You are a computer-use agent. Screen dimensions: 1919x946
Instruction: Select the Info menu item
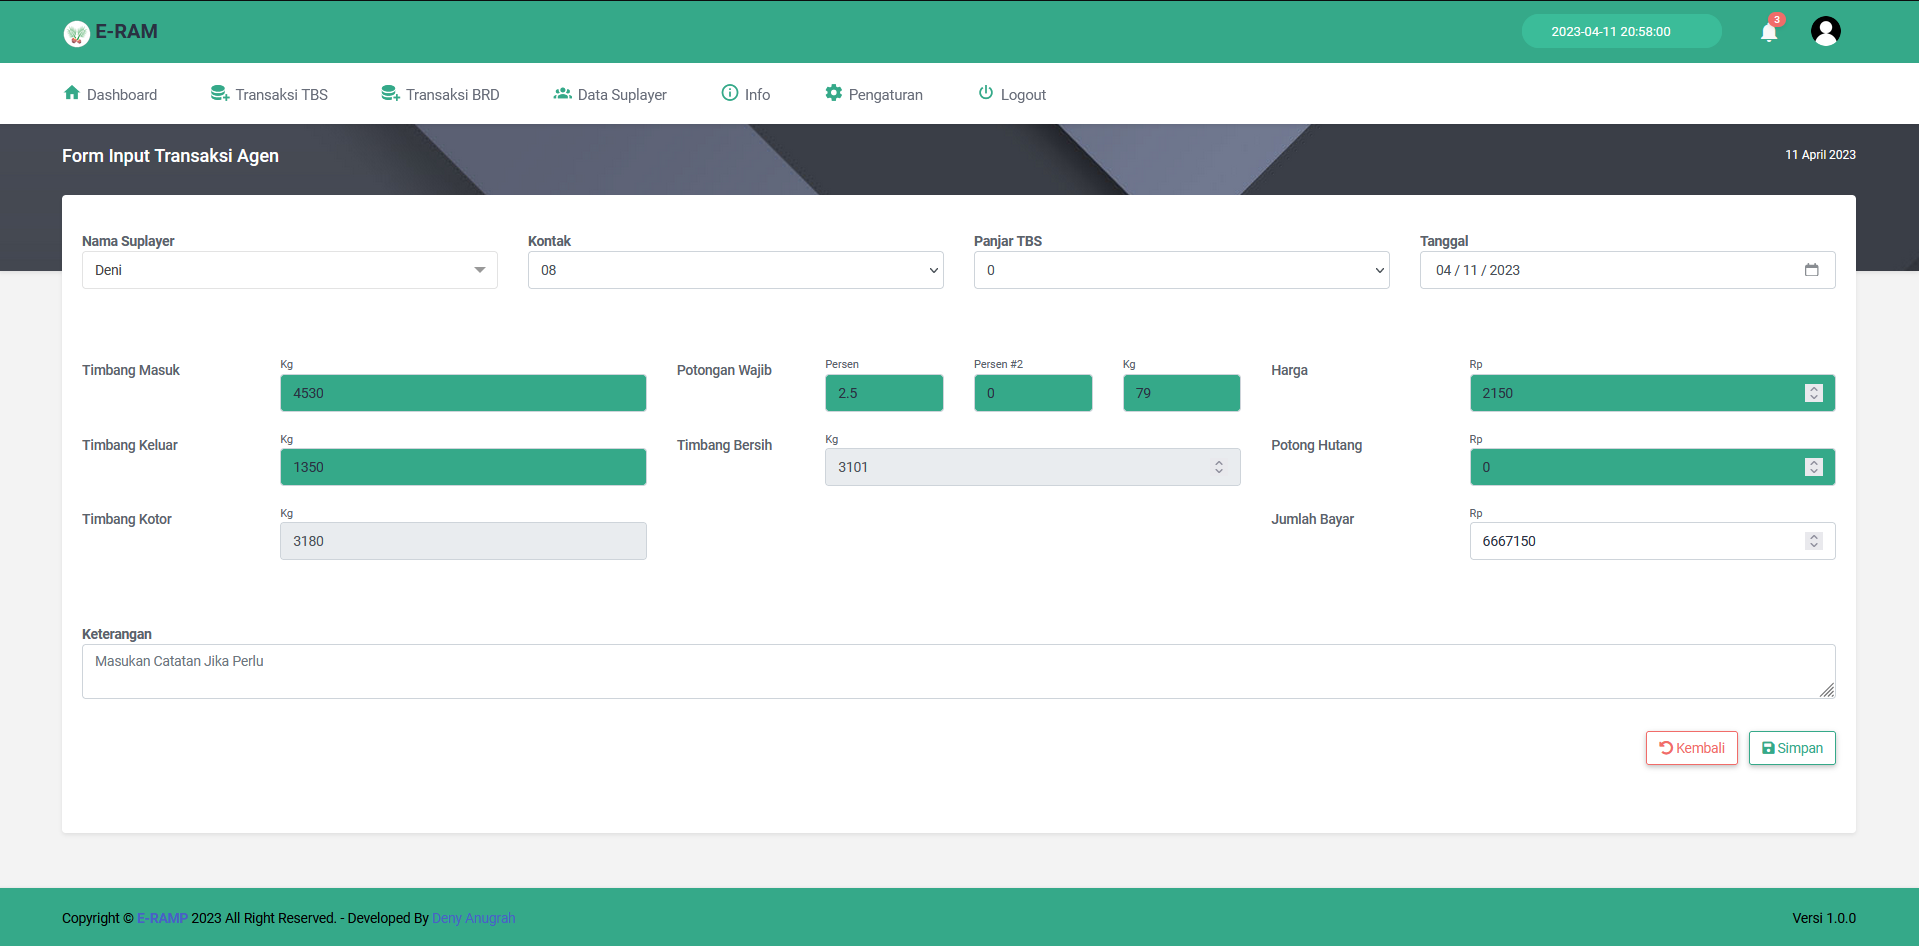[746, 92]
